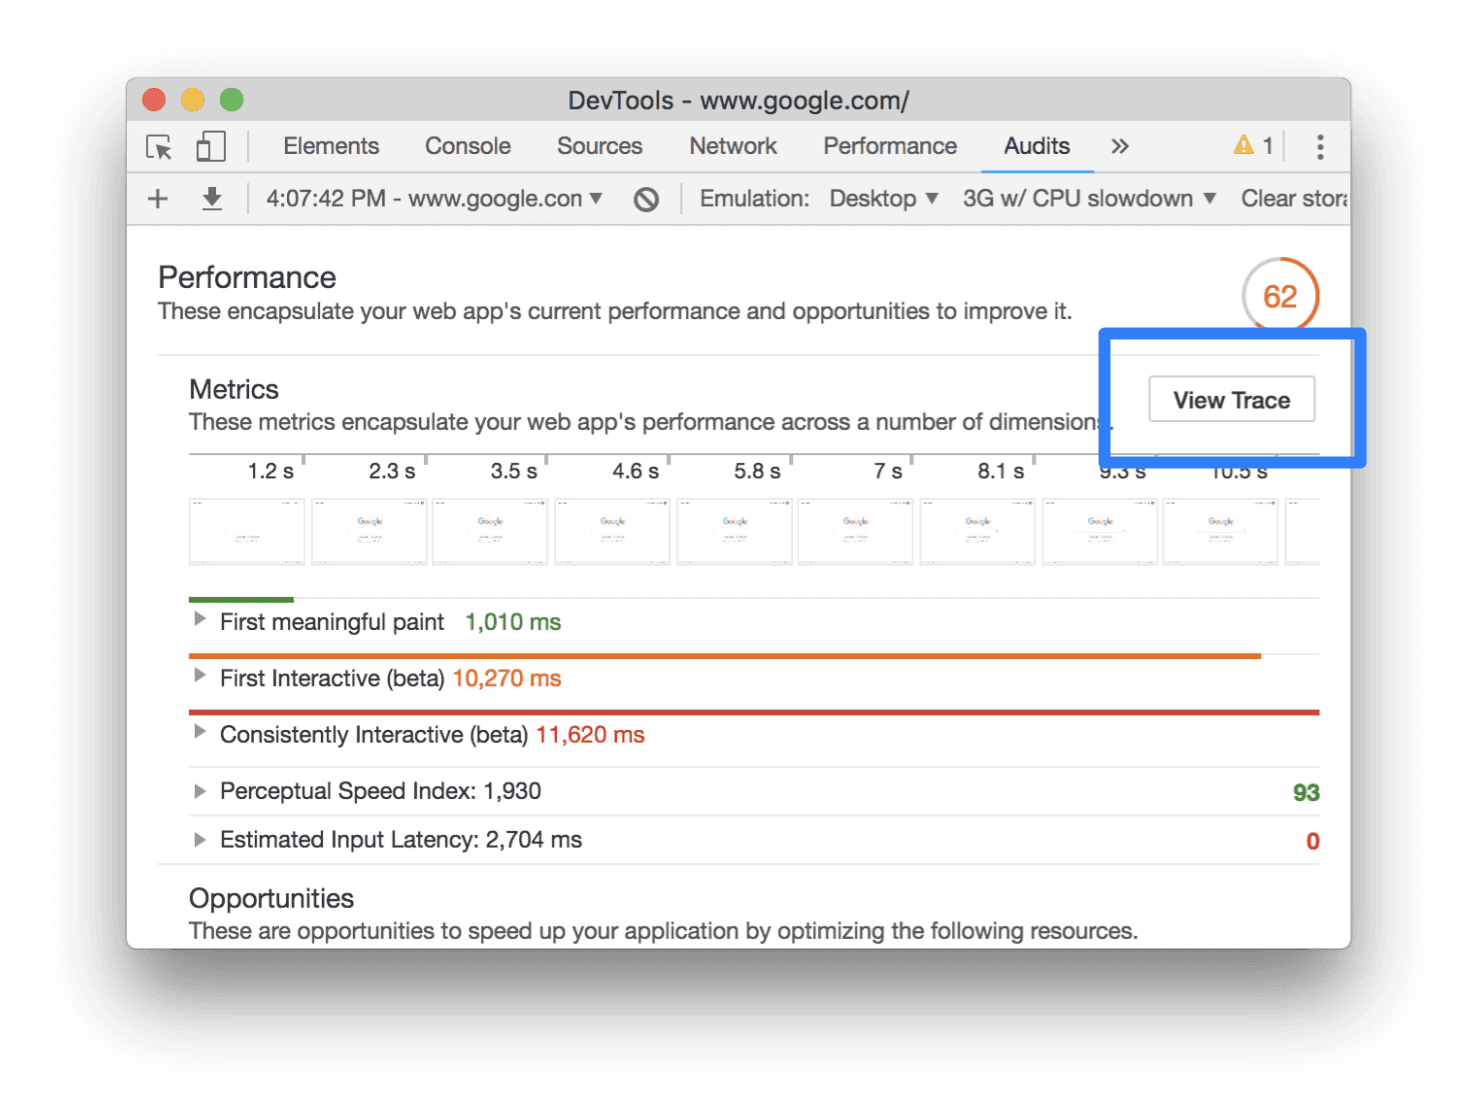Show more tabs with double chevron
1484x1120 pixels.
pos(1119,147)
